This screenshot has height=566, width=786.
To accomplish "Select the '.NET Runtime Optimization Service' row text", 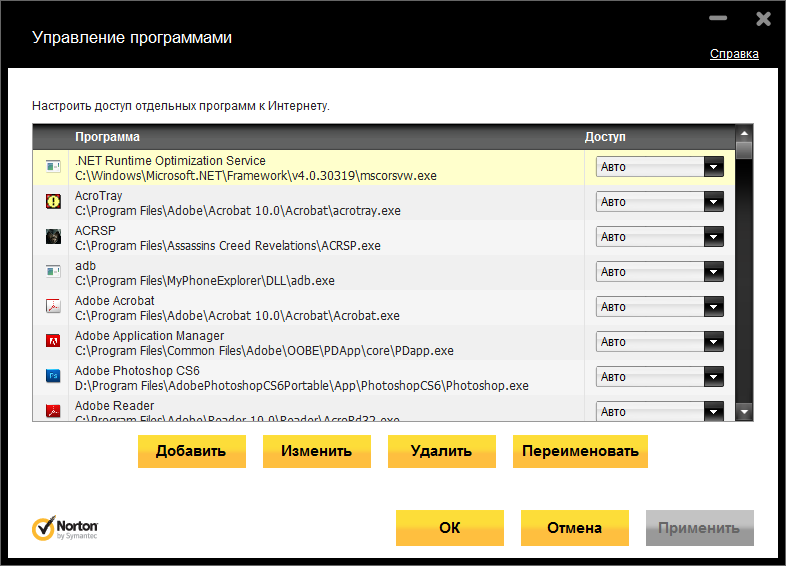I will click(x=170, y=160).
